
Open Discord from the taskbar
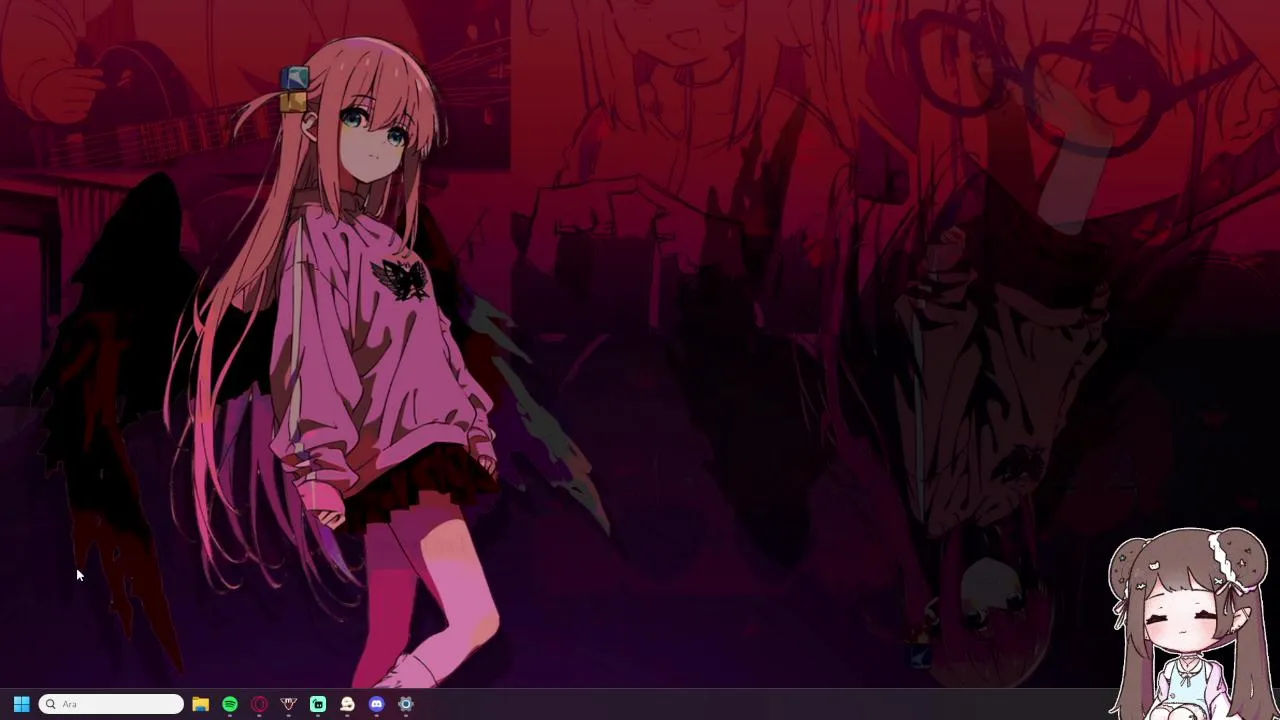point(376,704)
